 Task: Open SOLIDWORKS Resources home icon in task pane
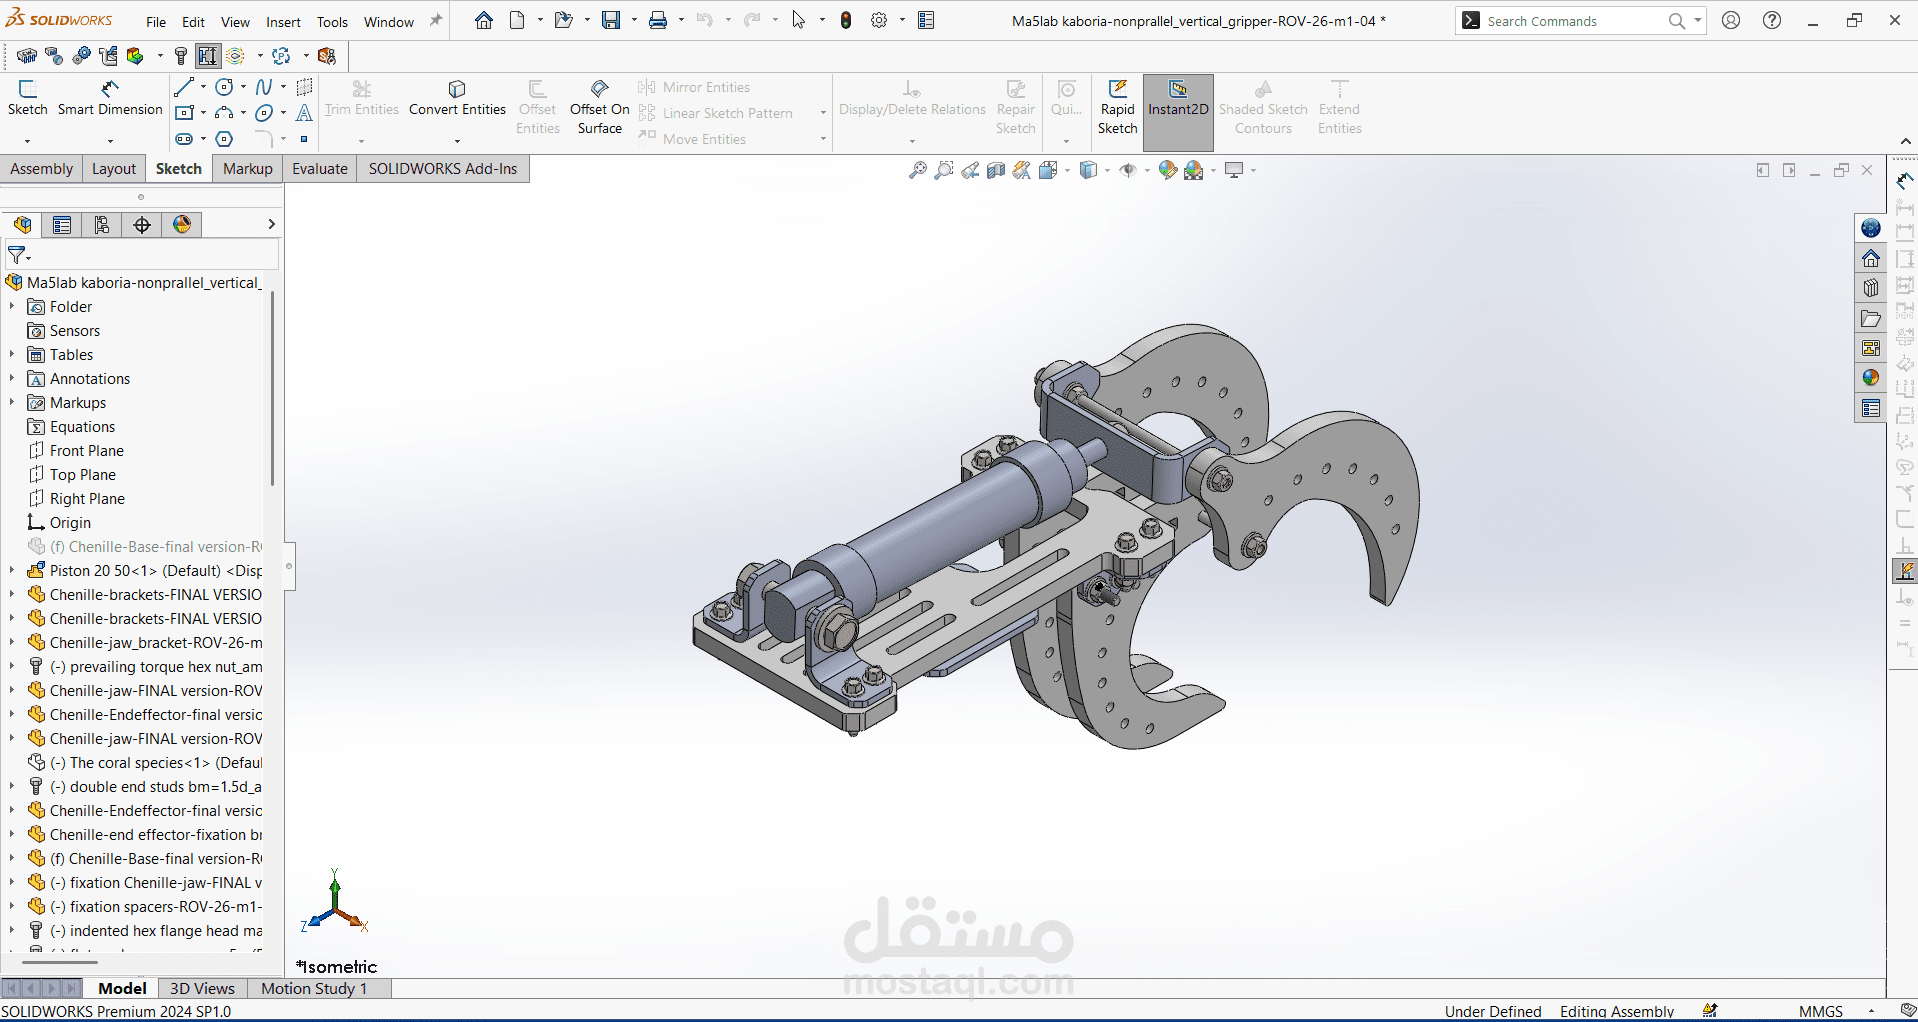pyautogui.click(x=1871, y=259)
